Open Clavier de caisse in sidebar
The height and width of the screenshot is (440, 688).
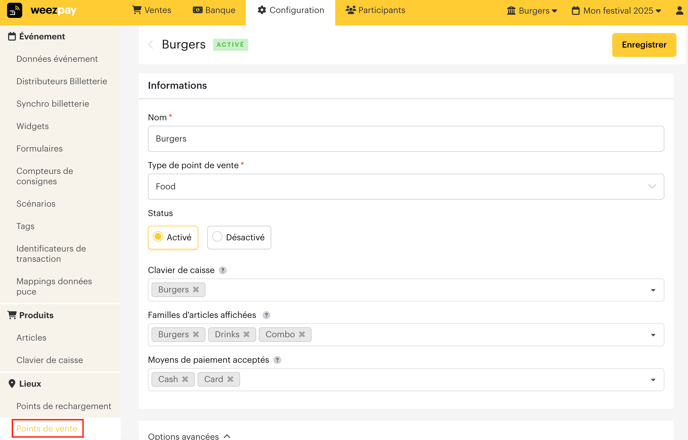pos(50,360)
